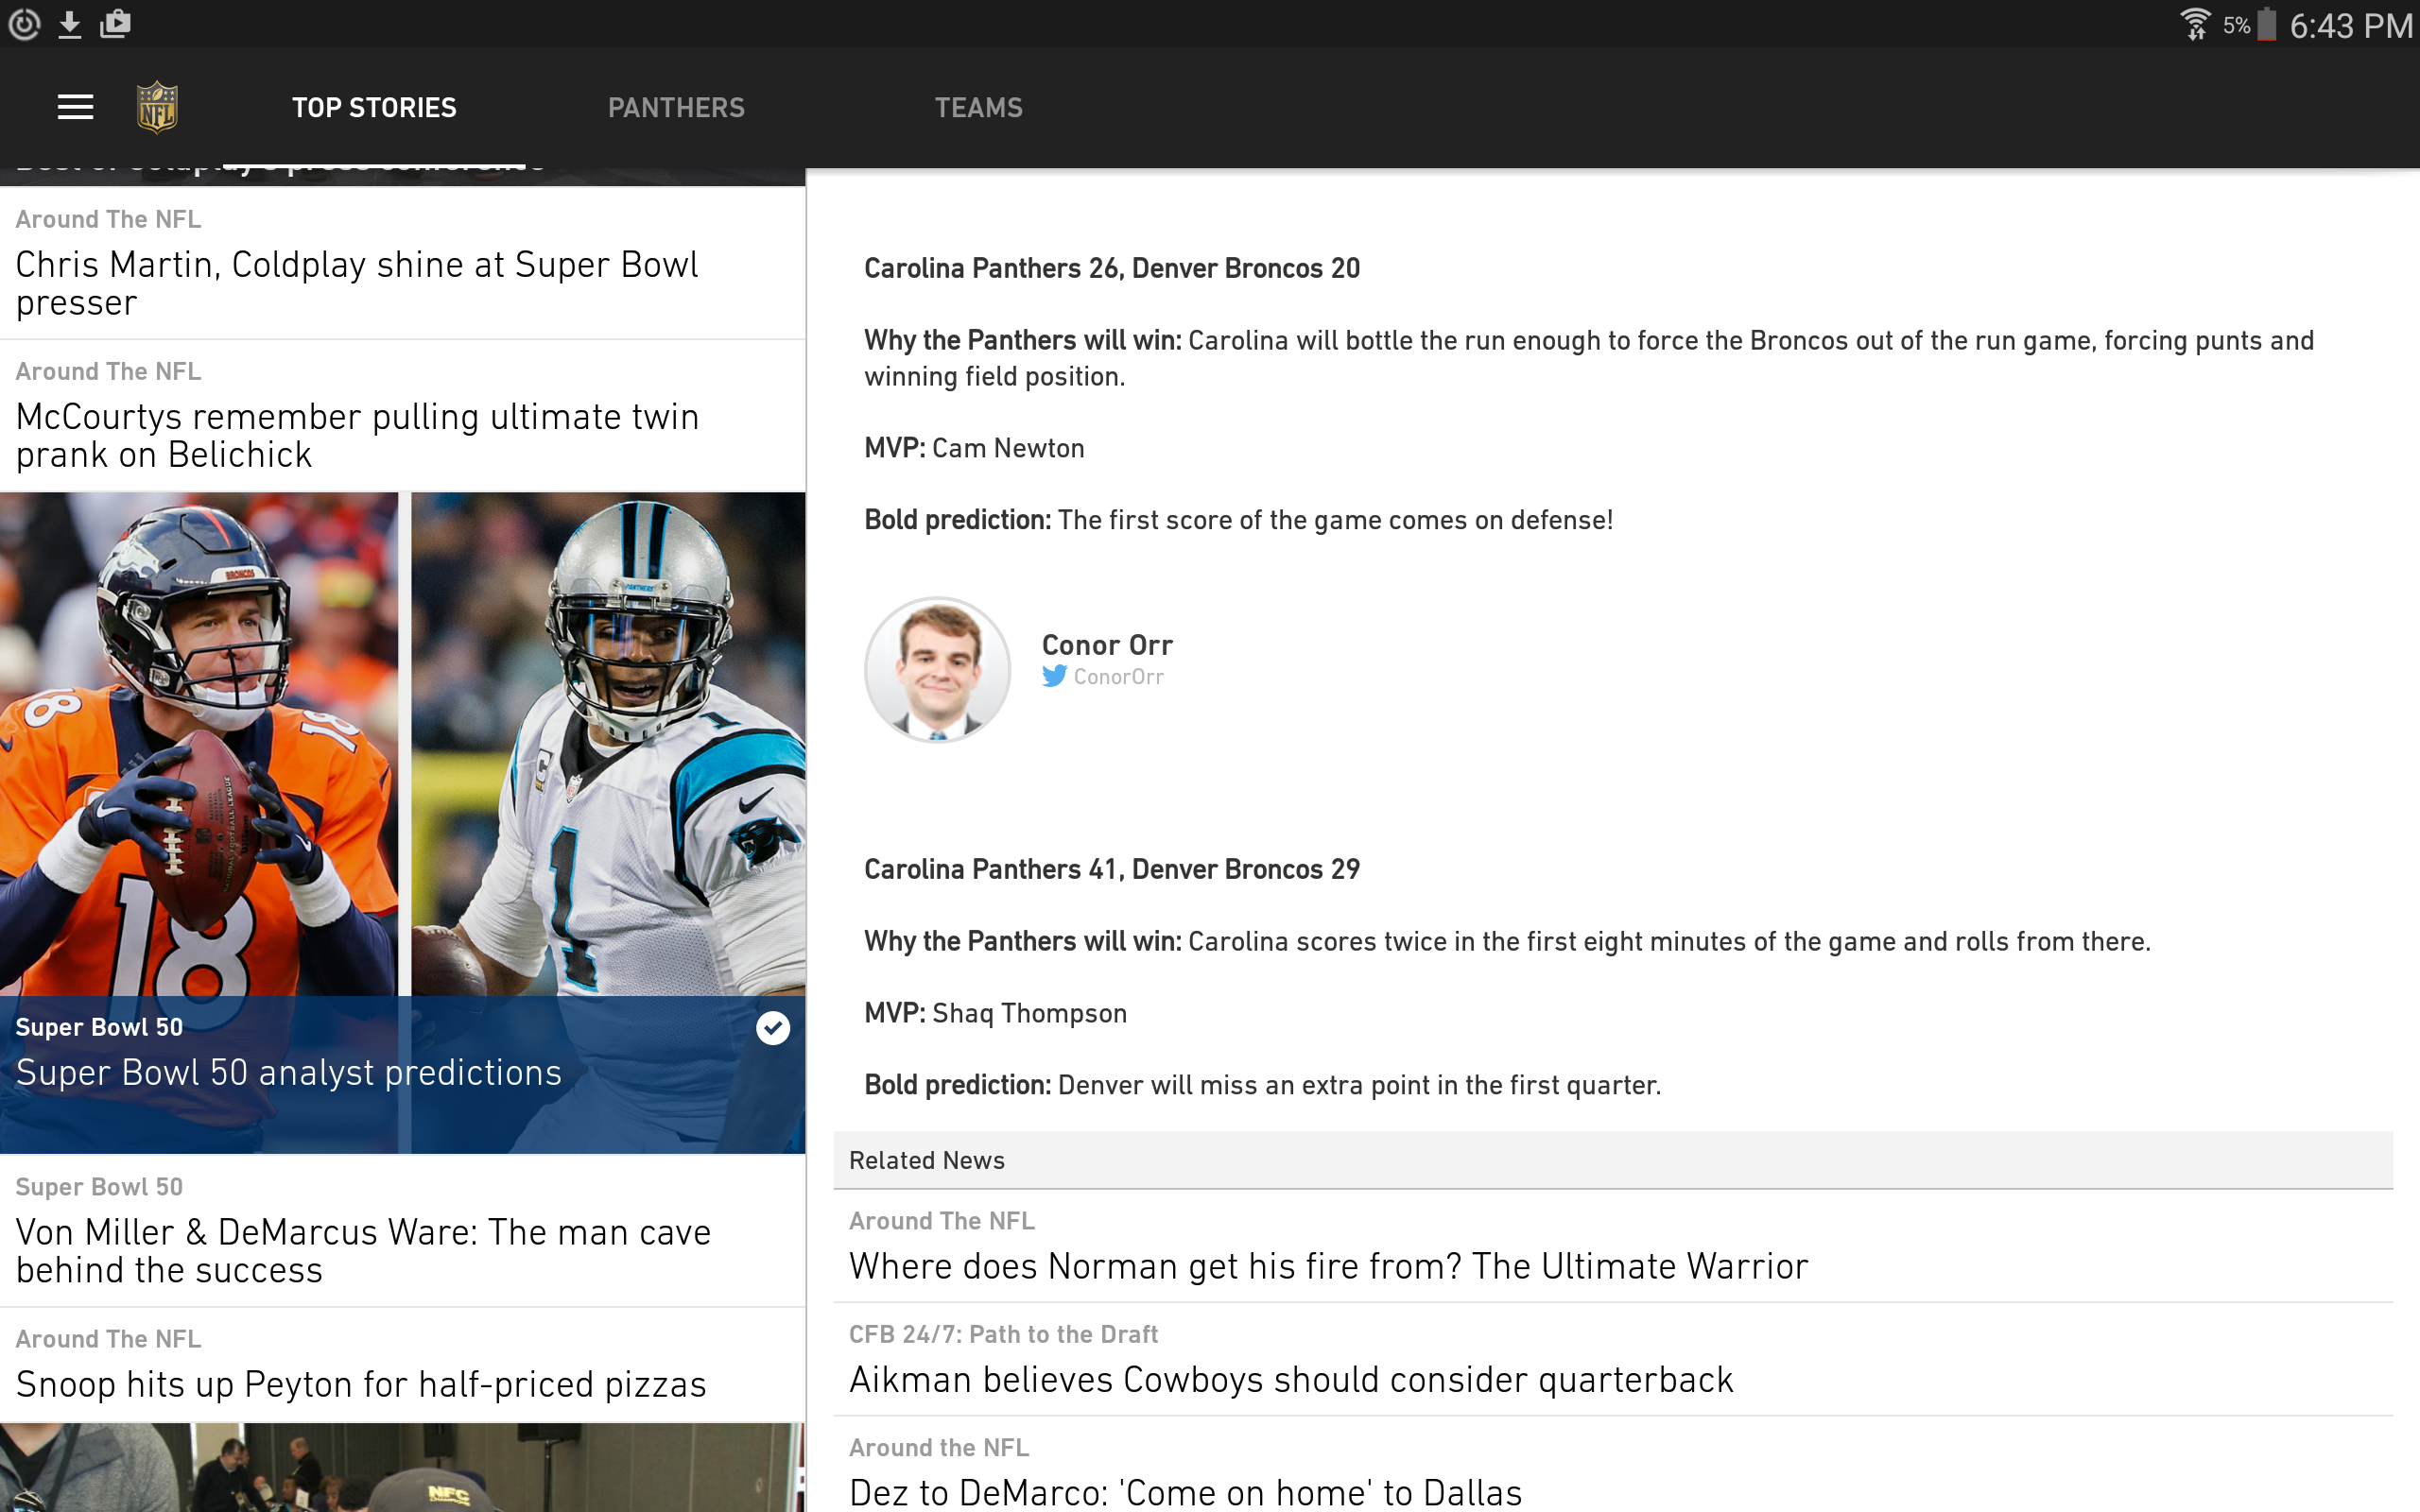
Task: Tap the 'MVP: Cam Newton' line
Action: coord(974,448)
